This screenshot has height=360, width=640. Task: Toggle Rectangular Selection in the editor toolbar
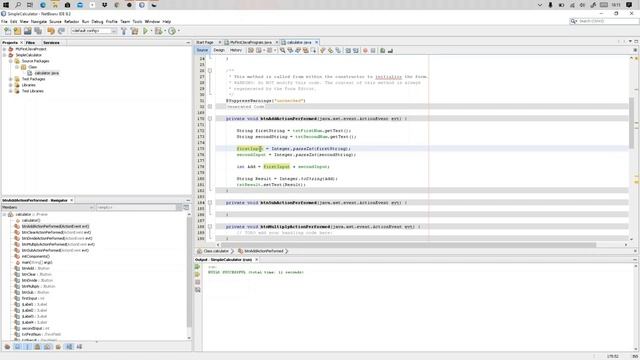click(x=313, y=51)
